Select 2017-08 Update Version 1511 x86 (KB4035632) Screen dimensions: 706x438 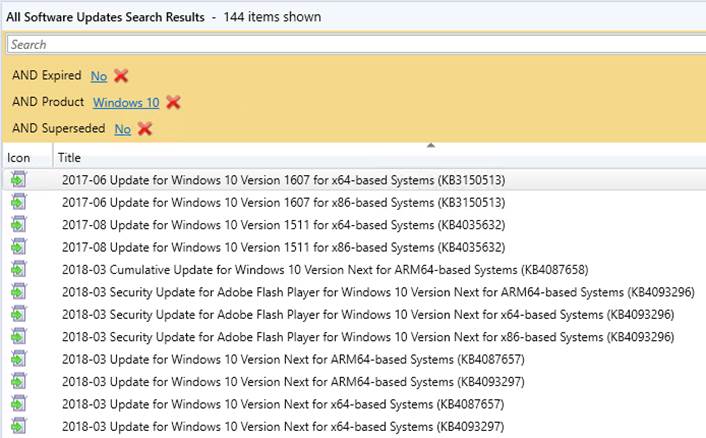284,247
